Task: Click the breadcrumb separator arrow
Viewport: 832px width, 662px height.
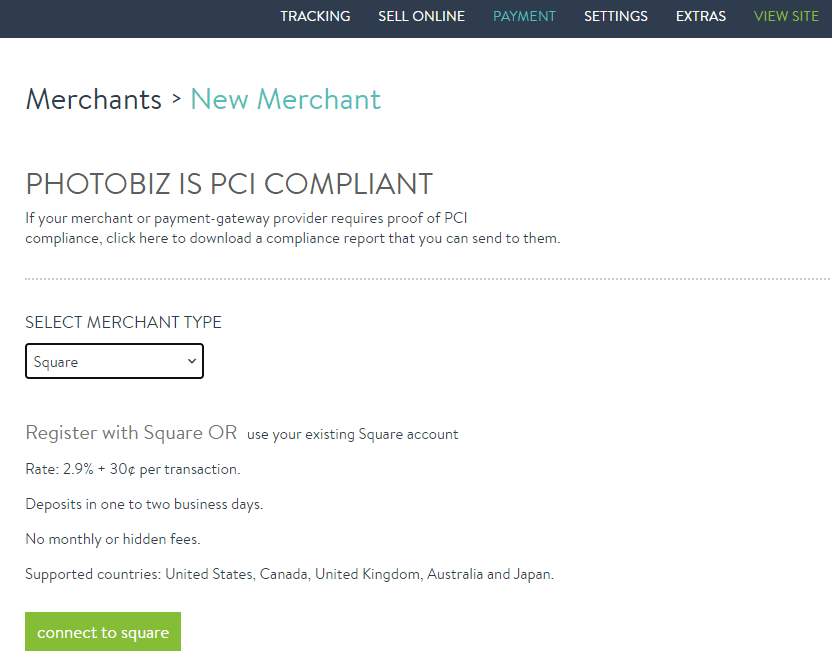Action: click(176, 99)
